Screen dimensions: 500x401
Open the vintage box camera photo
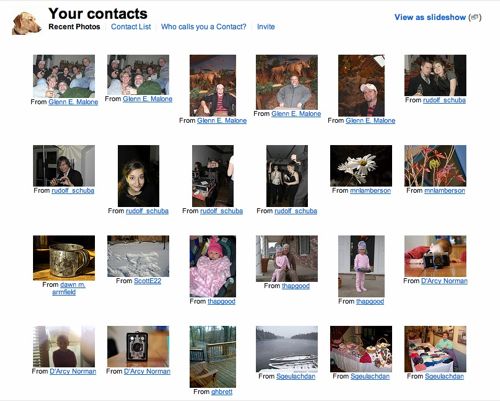tap(138, 346)
